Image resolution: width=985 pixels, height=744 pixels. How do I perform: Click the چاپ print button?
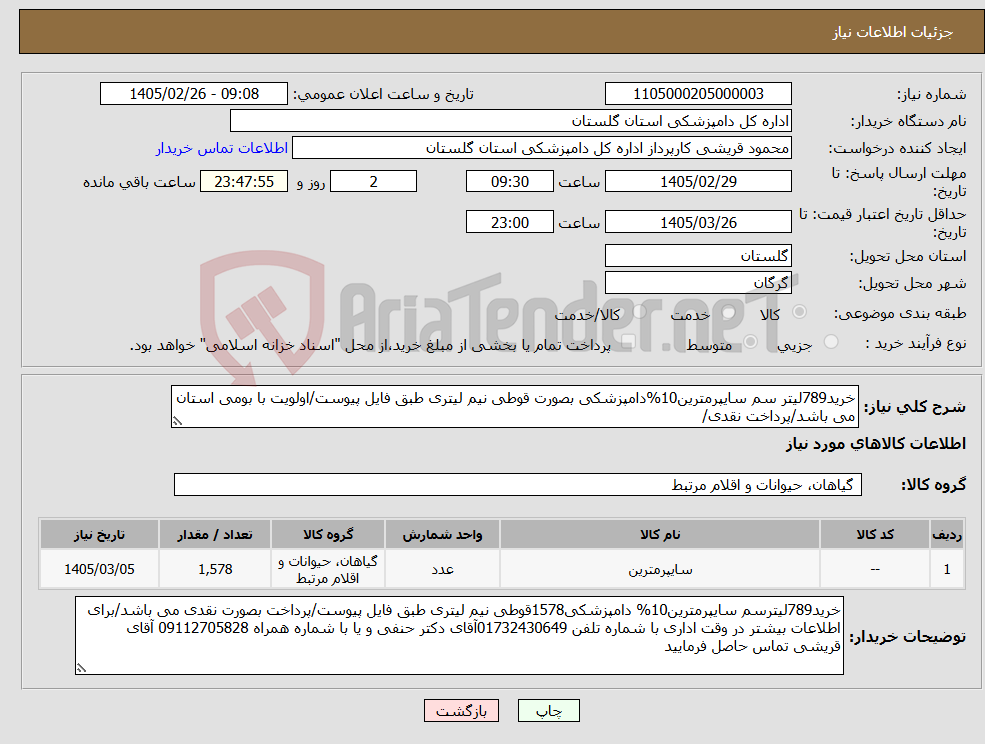pos(548,711)
